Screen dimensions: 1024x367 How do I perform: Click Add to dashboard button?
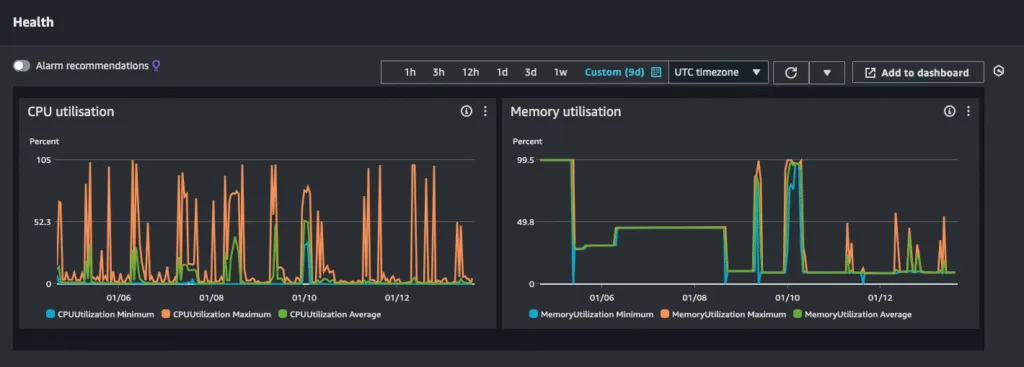coord(918,72)
